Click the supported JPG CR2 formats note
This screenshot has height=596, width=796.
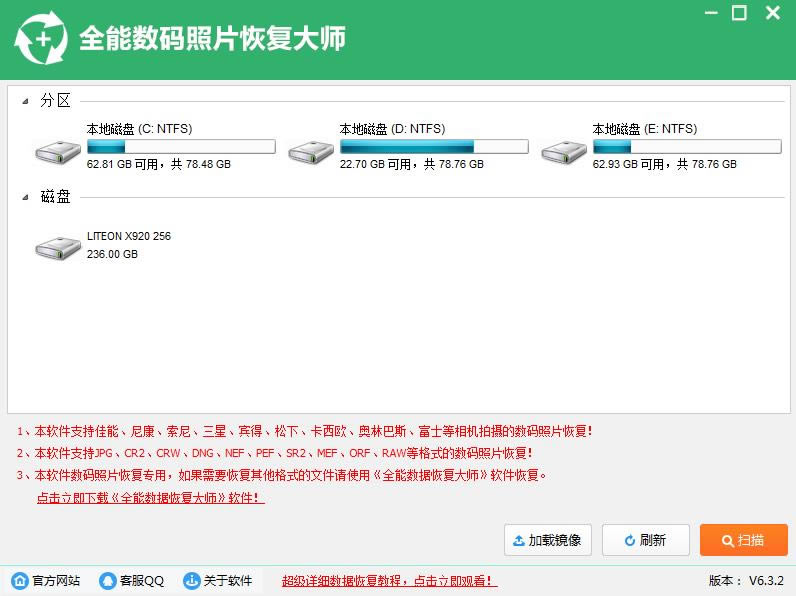274,453
